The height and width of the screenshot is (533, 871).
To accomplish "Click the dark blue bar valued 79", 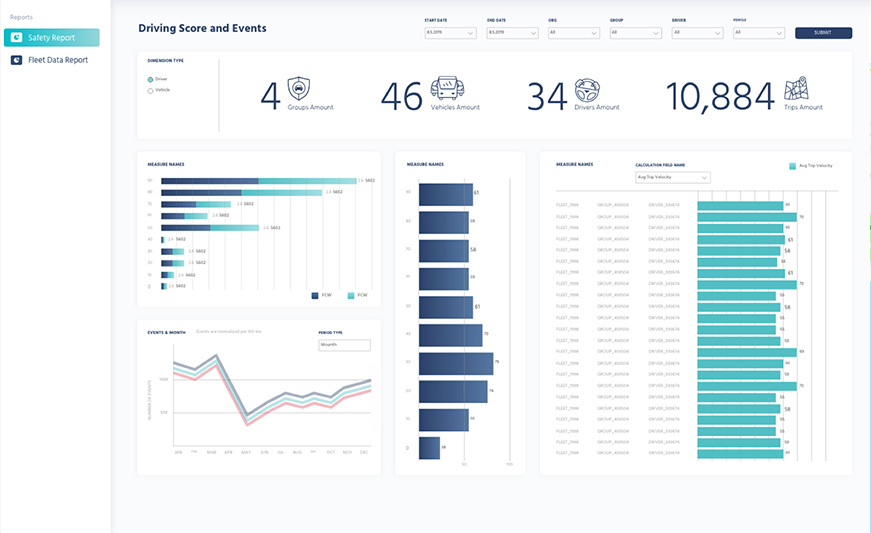I will click(x=456, y=364).
